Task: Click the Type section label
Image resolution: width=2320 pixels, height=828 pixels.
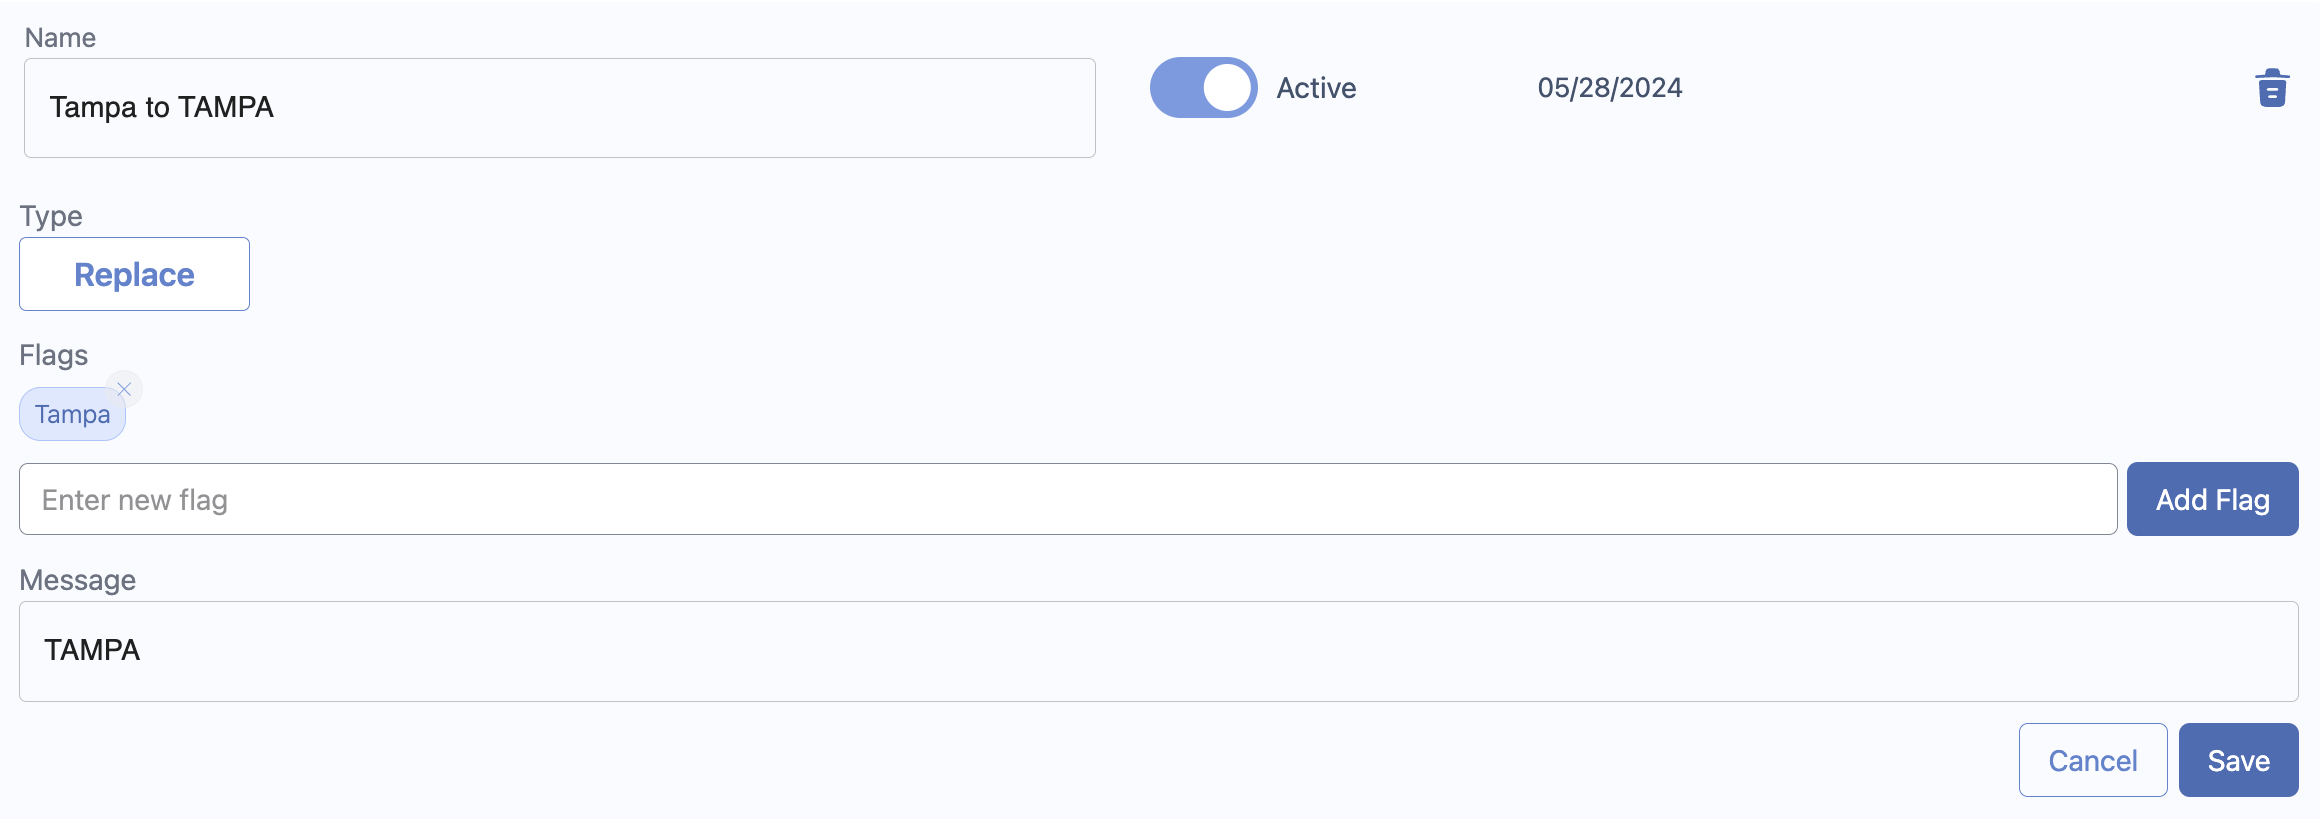Action: (51, 217)
